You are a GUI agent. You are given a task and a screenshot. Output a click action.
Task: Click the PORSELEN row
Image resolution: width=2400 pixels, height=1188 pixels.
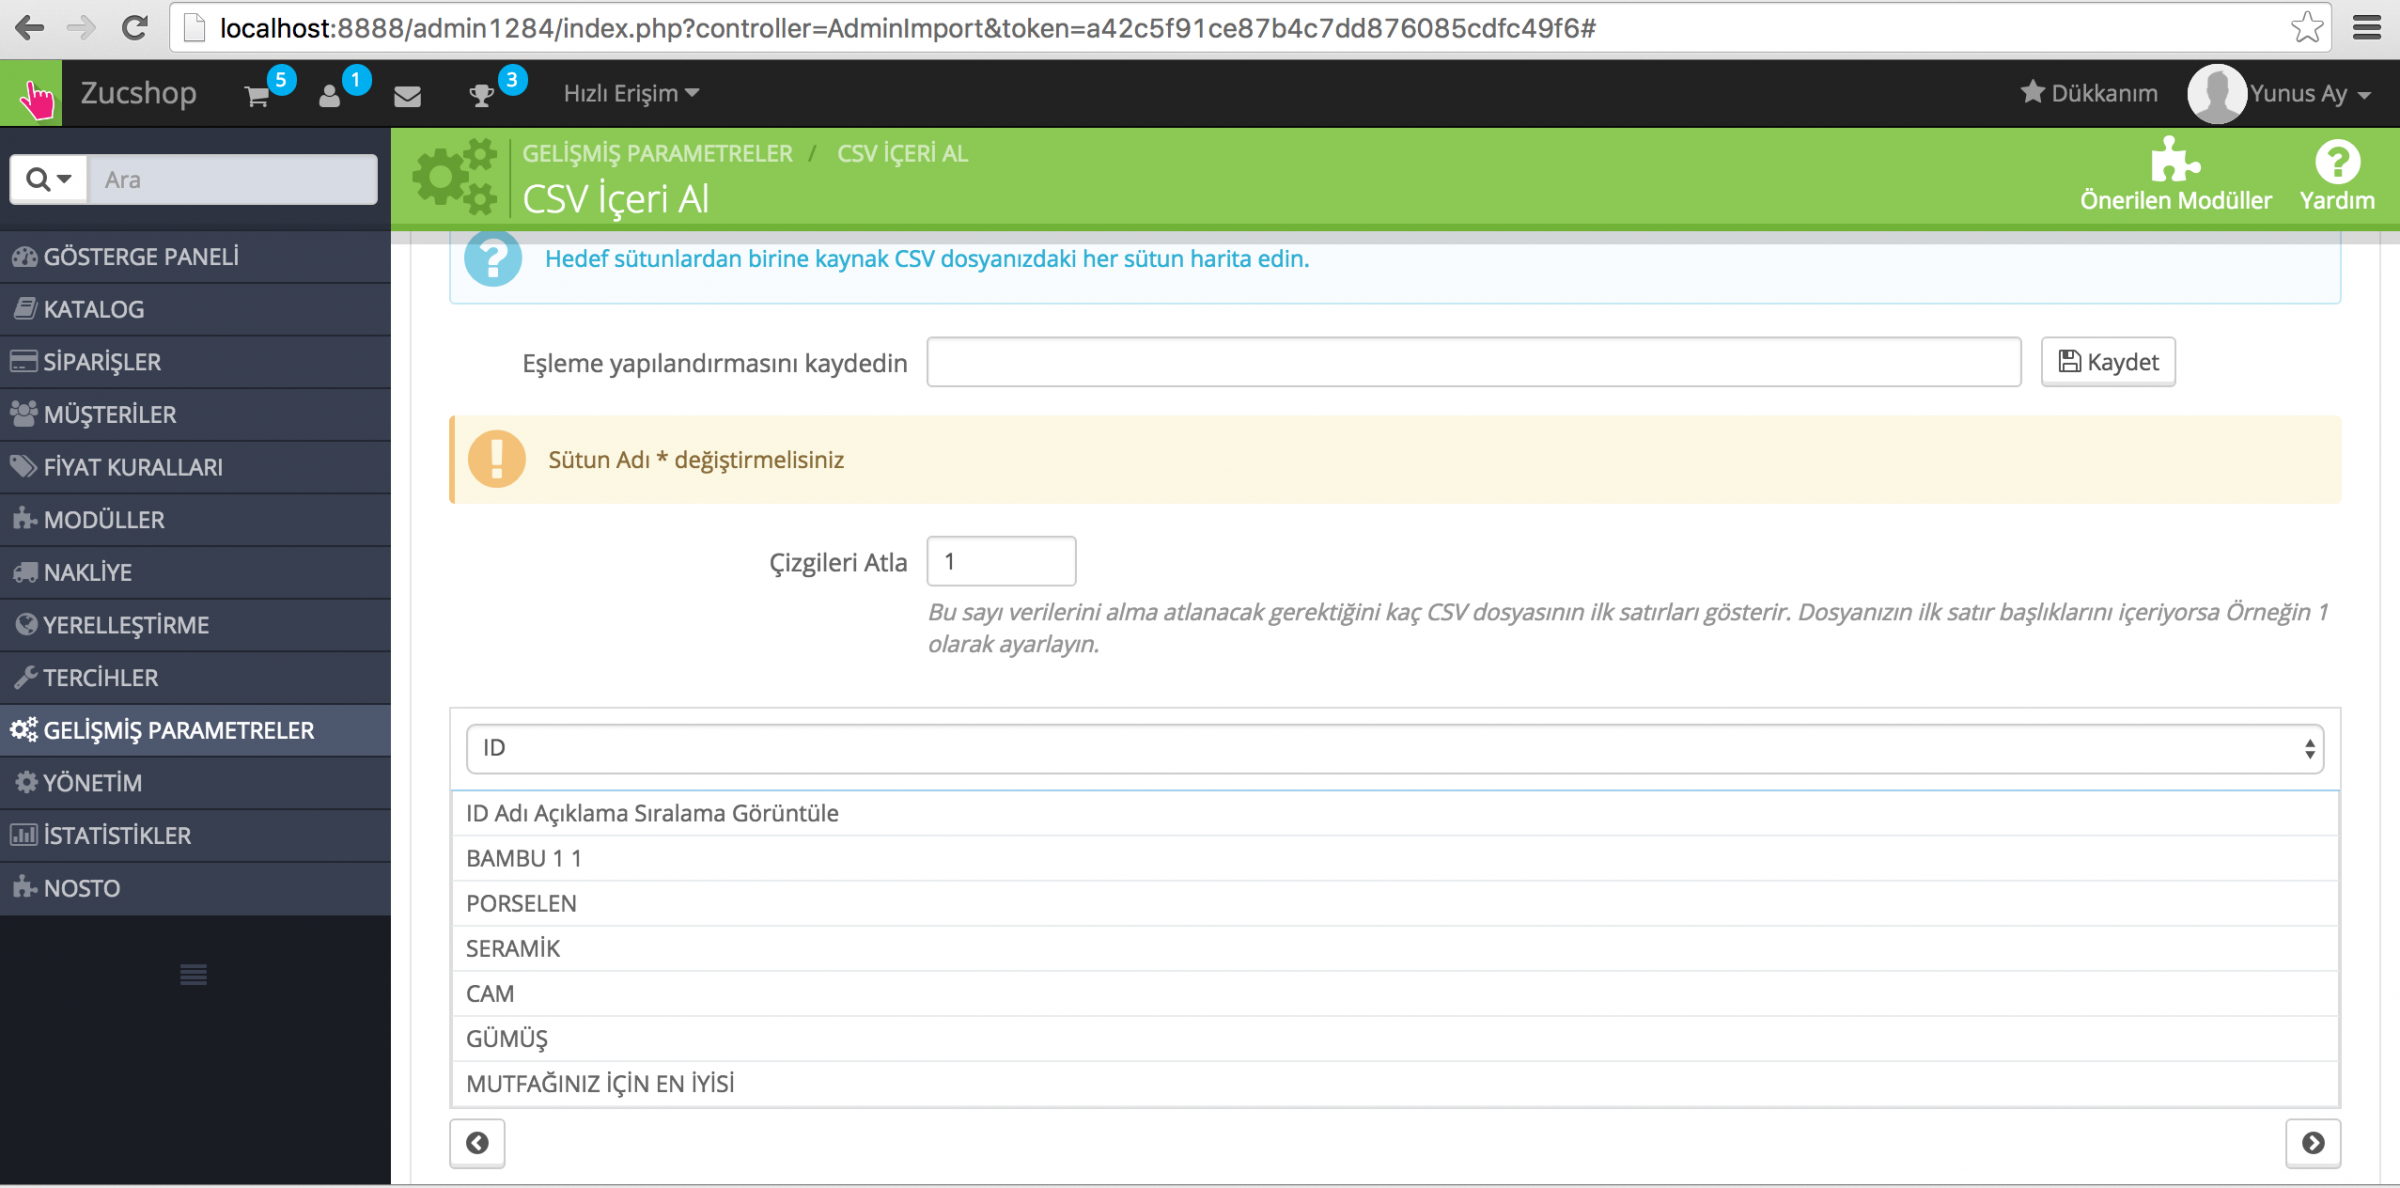point(1395,903)
